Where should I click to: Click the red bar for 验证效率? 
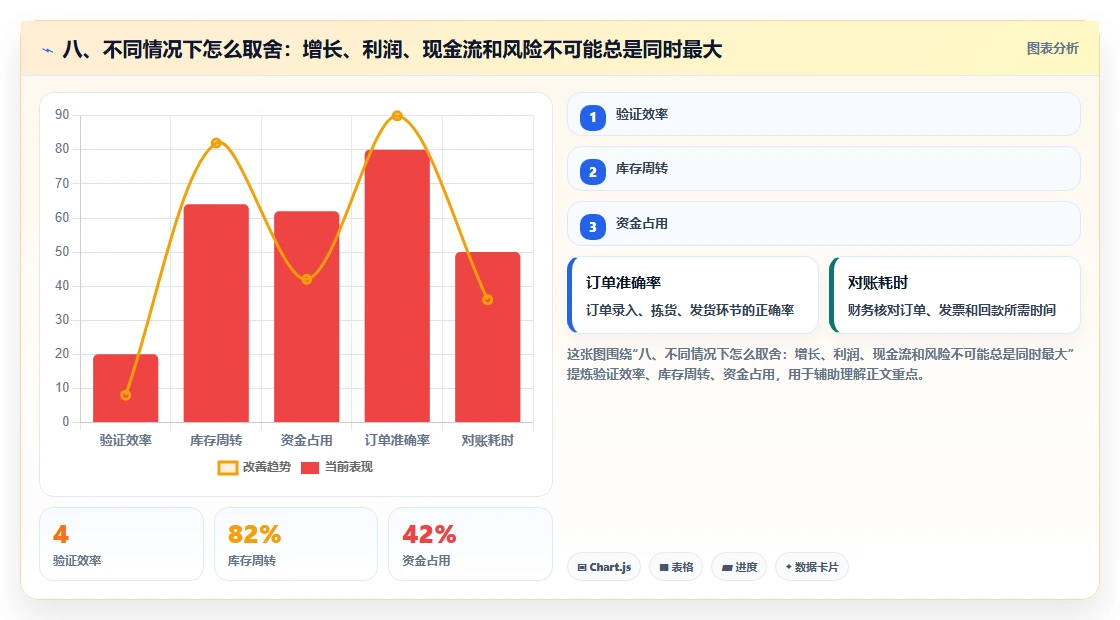(x=126, y=388)
